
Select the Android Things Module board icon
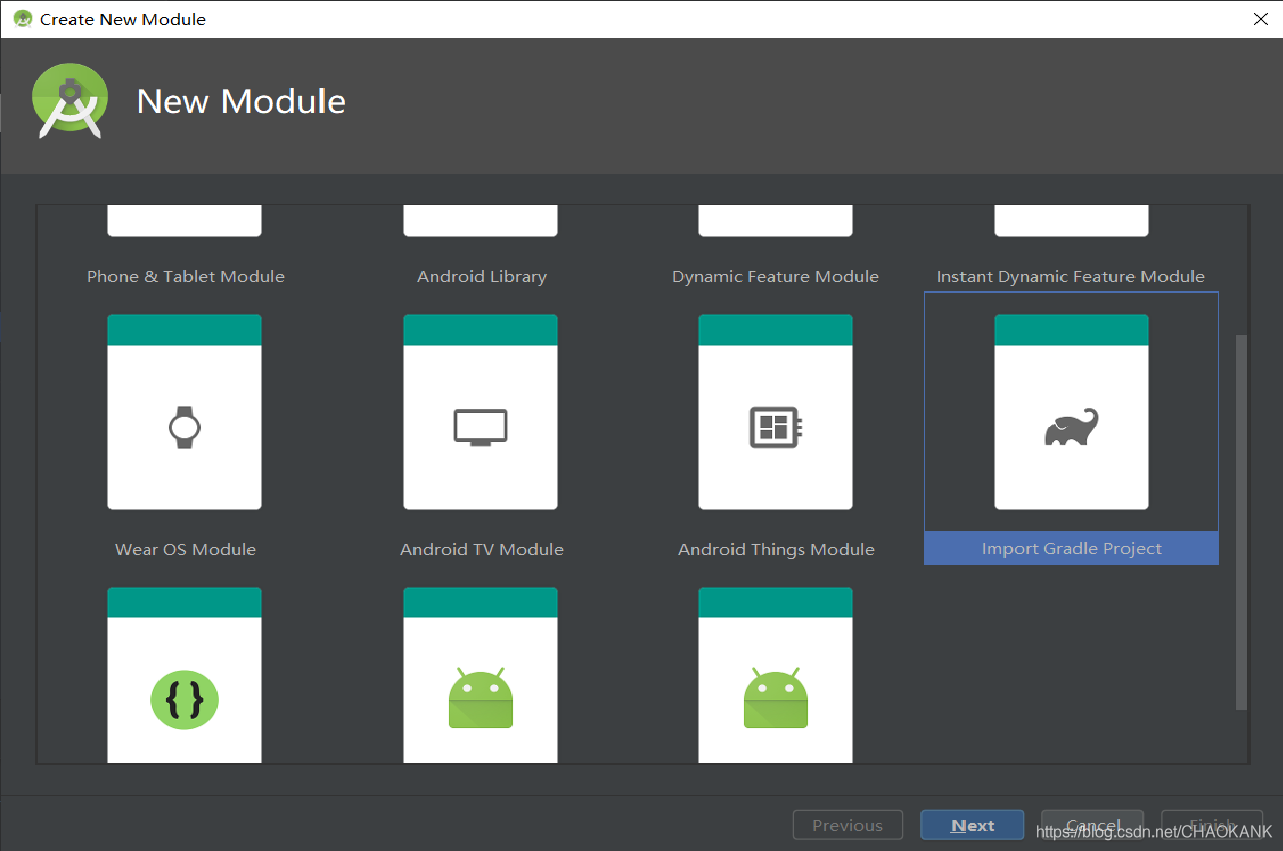(776, 427)
